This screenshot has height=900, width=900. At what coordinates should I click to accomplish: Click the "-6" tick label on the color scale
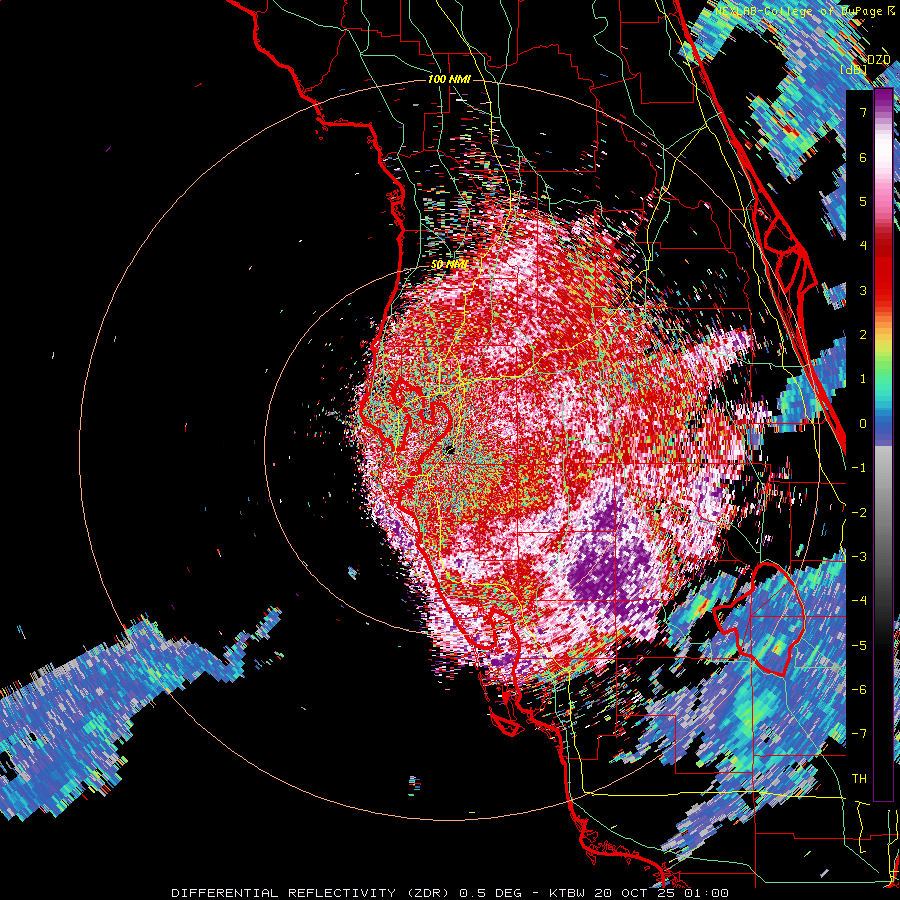click(859, 689)
